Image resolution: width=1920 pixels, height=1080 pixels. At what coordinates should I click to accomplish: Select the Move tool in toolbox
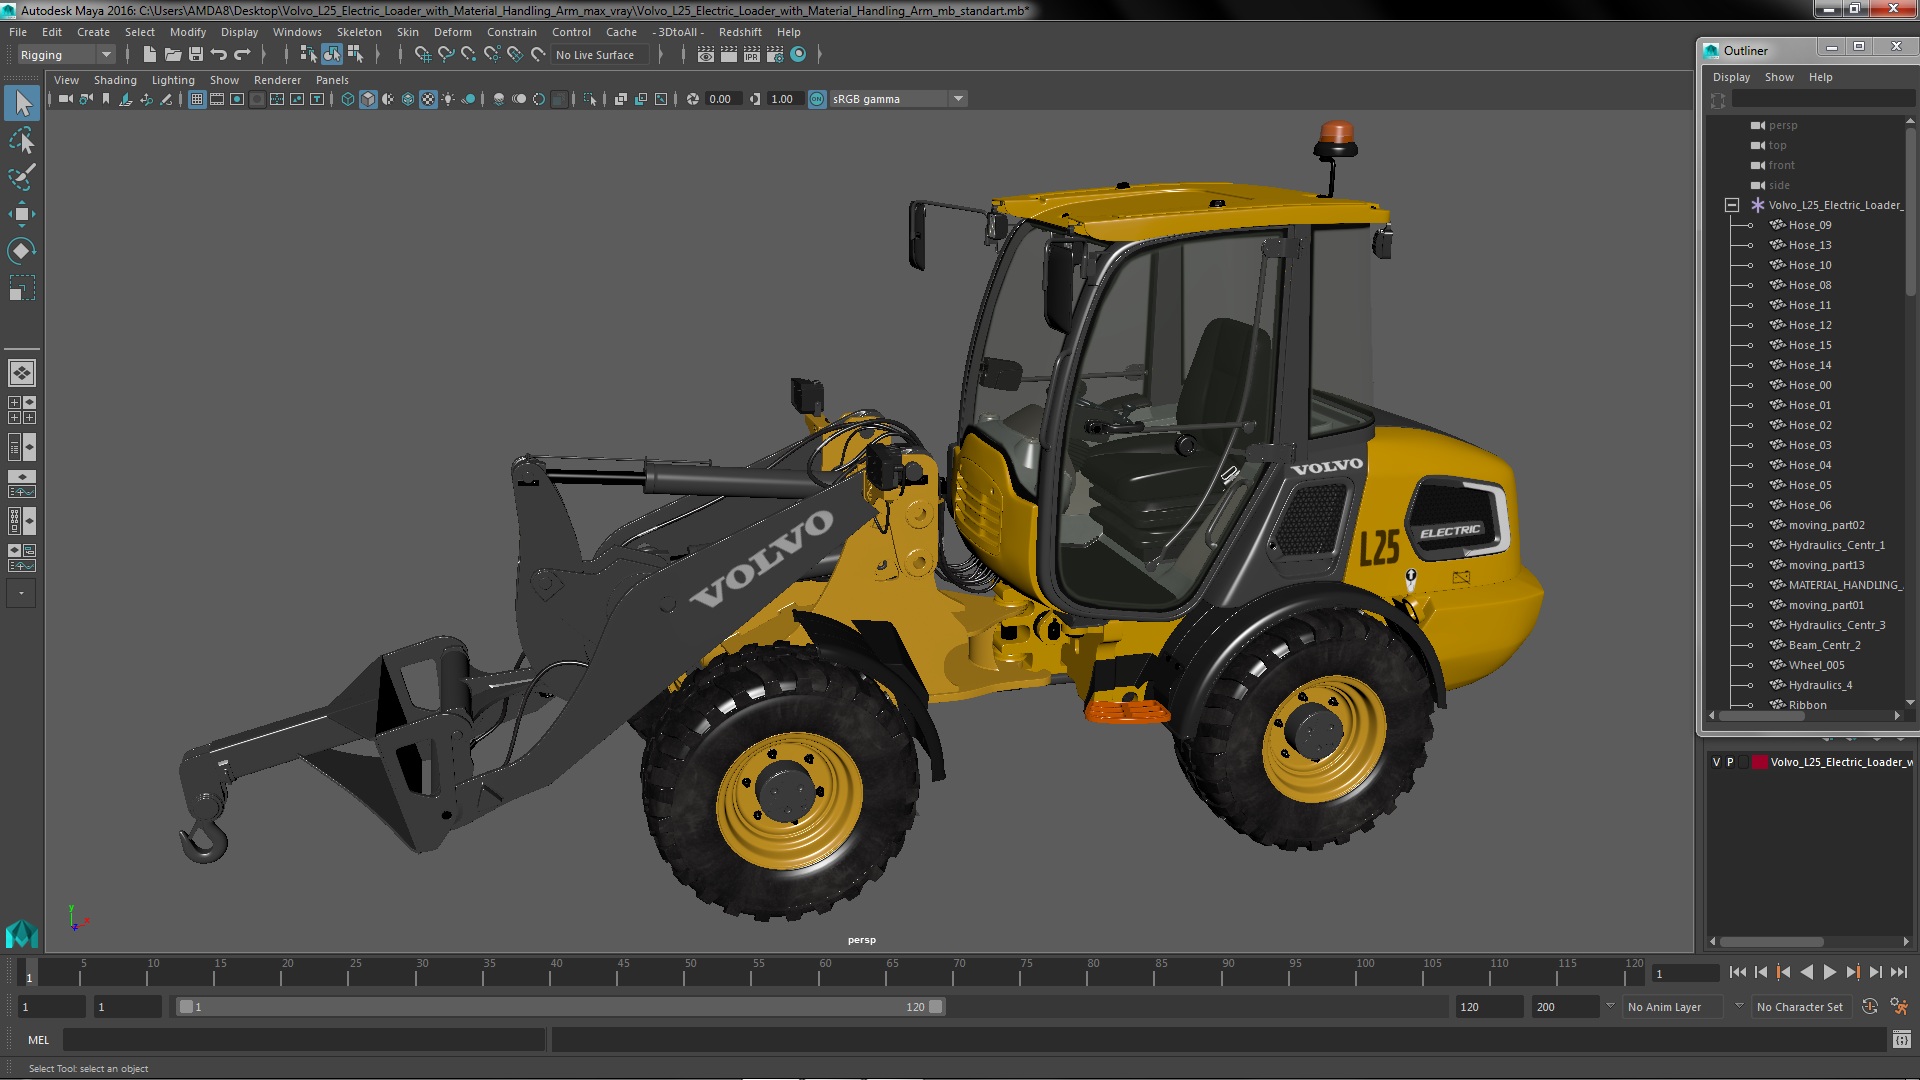click(x=21, y=214)
